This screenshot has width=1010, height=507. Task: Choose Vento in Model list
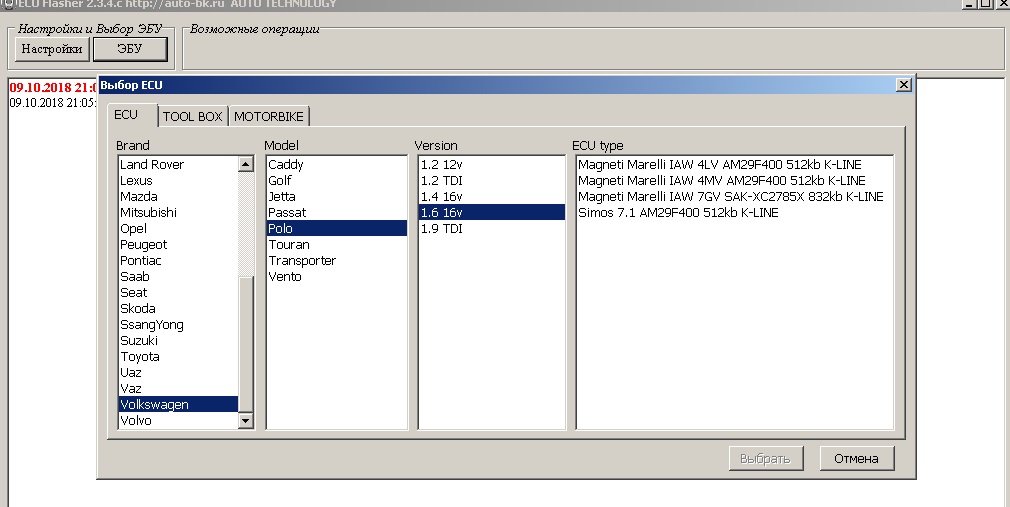tap(337, 276)
